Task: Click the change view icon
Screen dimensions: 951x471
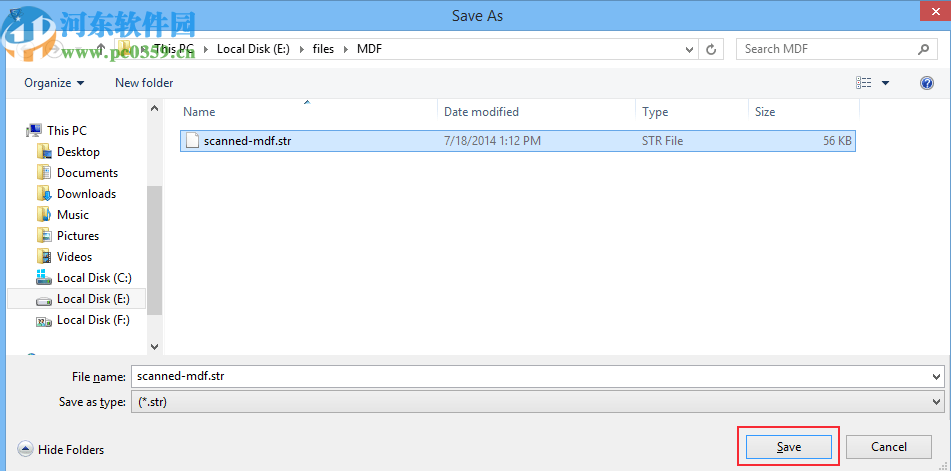Action: click(864, 83)
